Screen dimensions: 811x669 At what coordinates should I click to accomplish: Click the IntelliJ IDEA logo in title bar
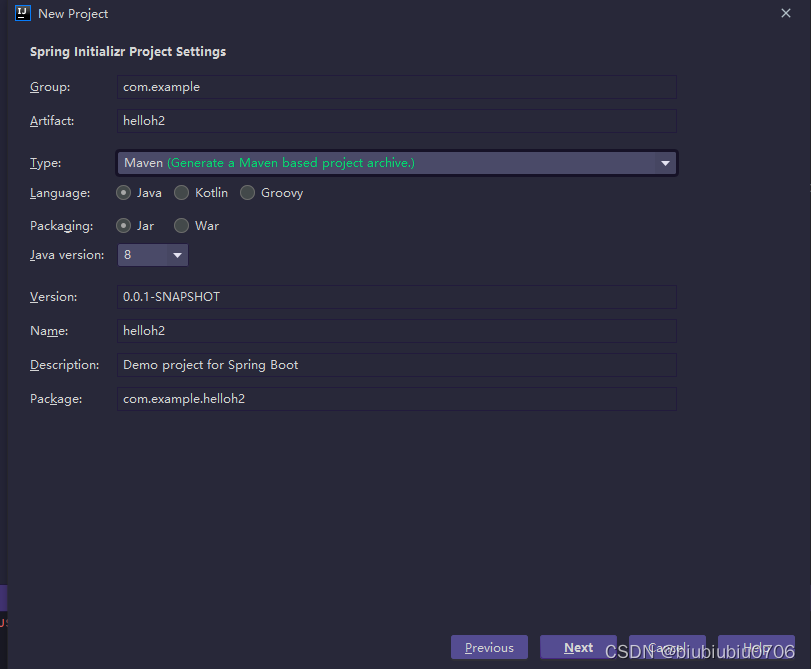coord(23,13)
